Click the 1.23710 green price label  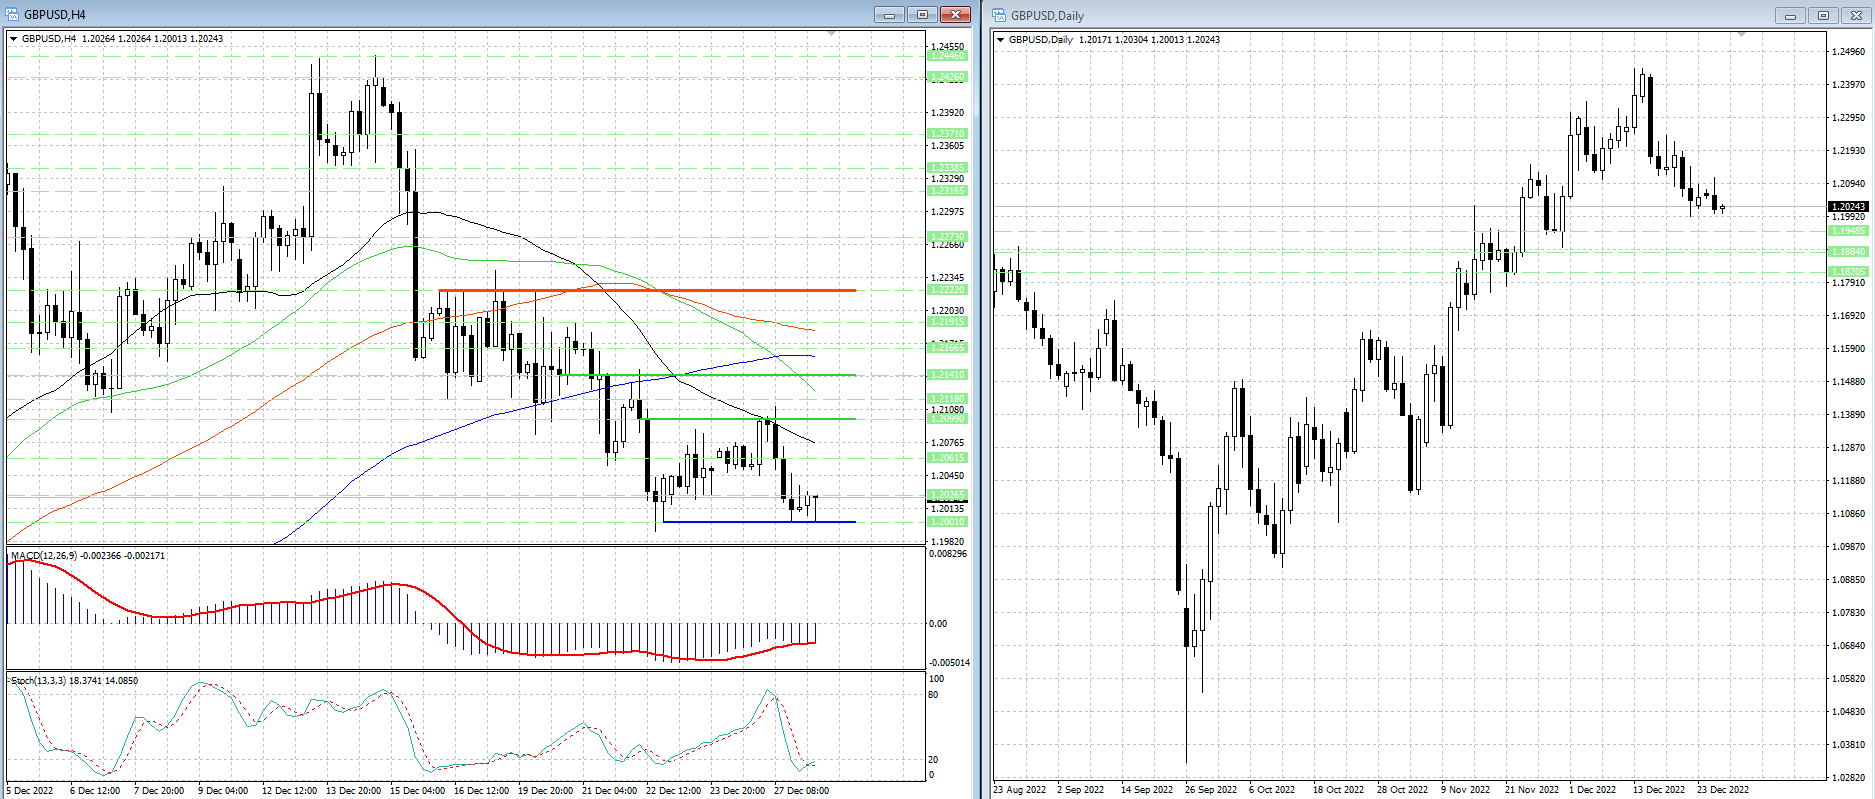coord(948,134)
